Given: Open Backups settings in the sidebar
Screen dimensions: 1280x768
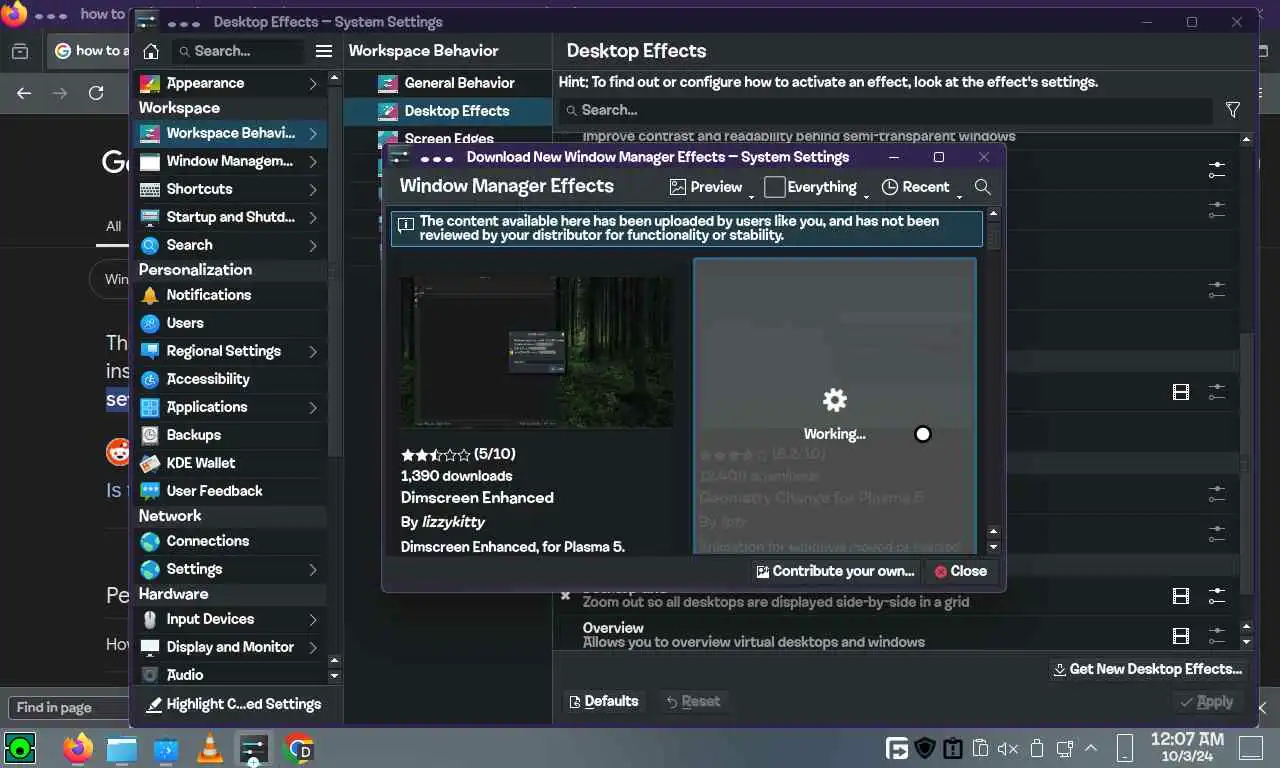Looking at the screenshot, I should coord(230,435).
